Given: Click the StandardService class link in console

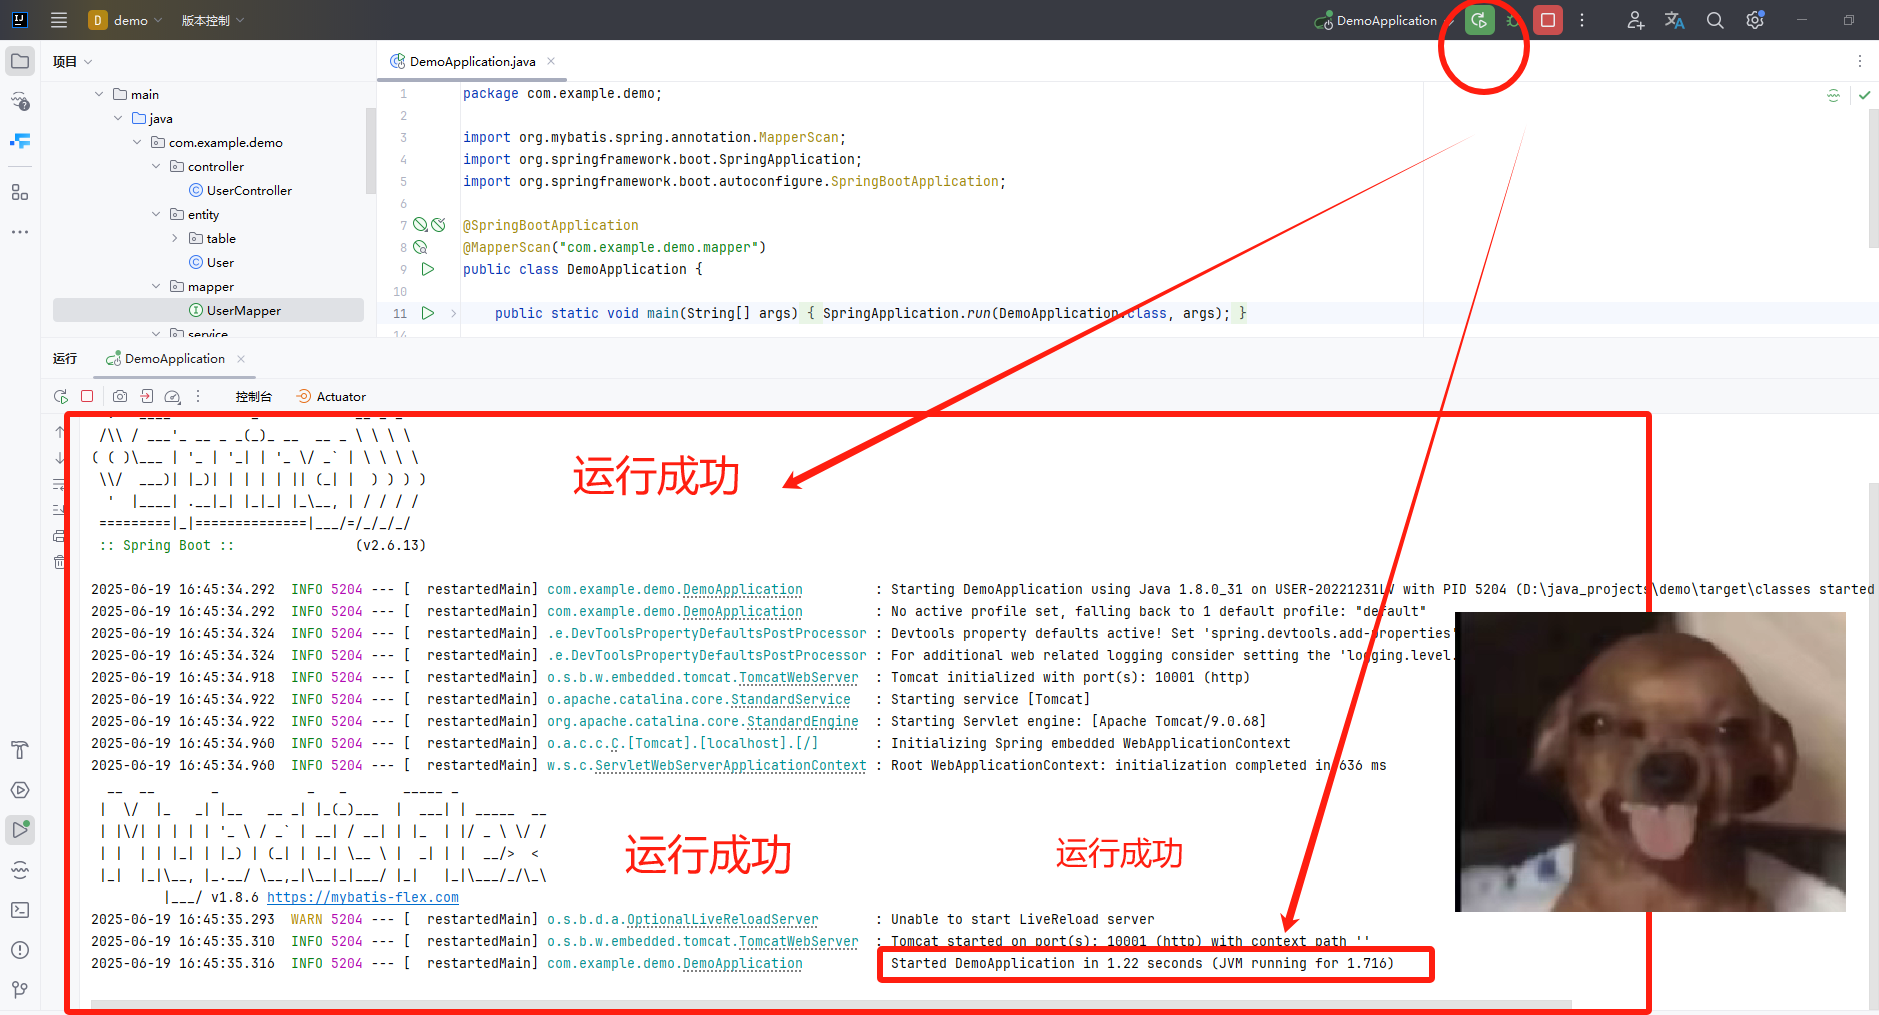Looking at the screenshot, I should [790, 699].
